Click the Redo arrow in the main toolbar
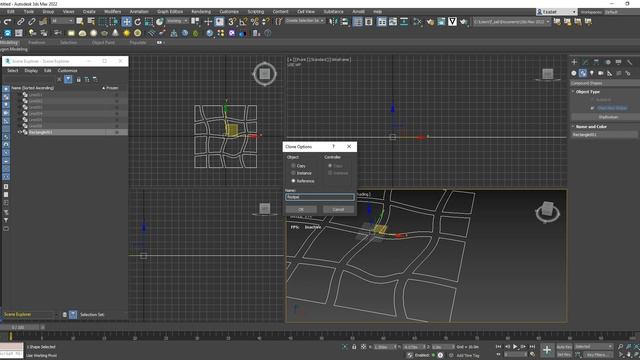Screen dimensions: 640x360 [x=8, y=22]
